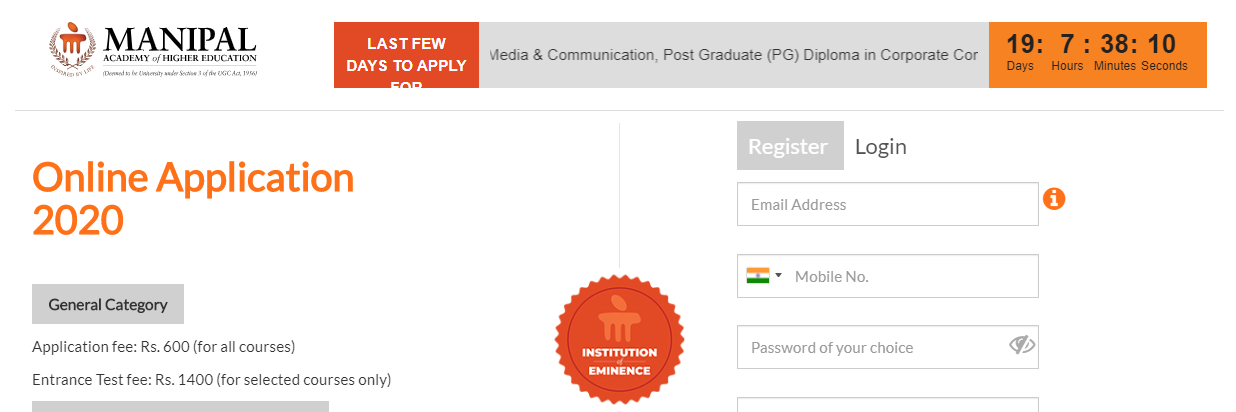Open the India flag country code dropdown
Image resolution: width=1236 pixels, height=412 pixels.
click(764, 276)
